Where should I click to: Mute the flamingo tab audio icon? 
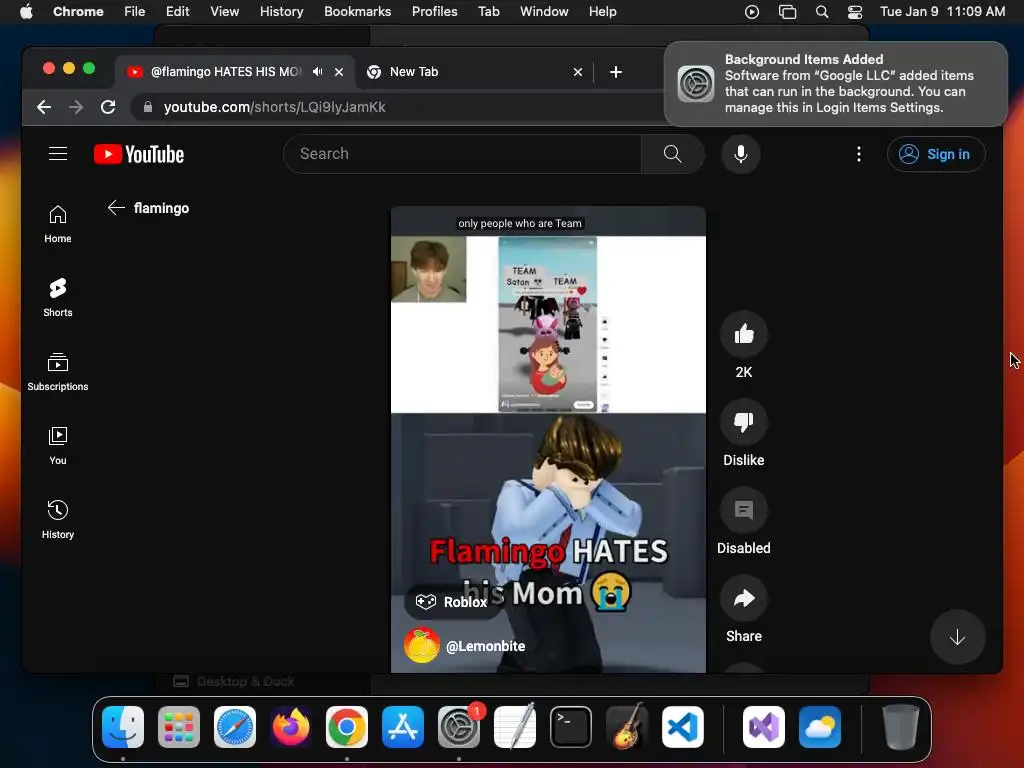point(317,72)
